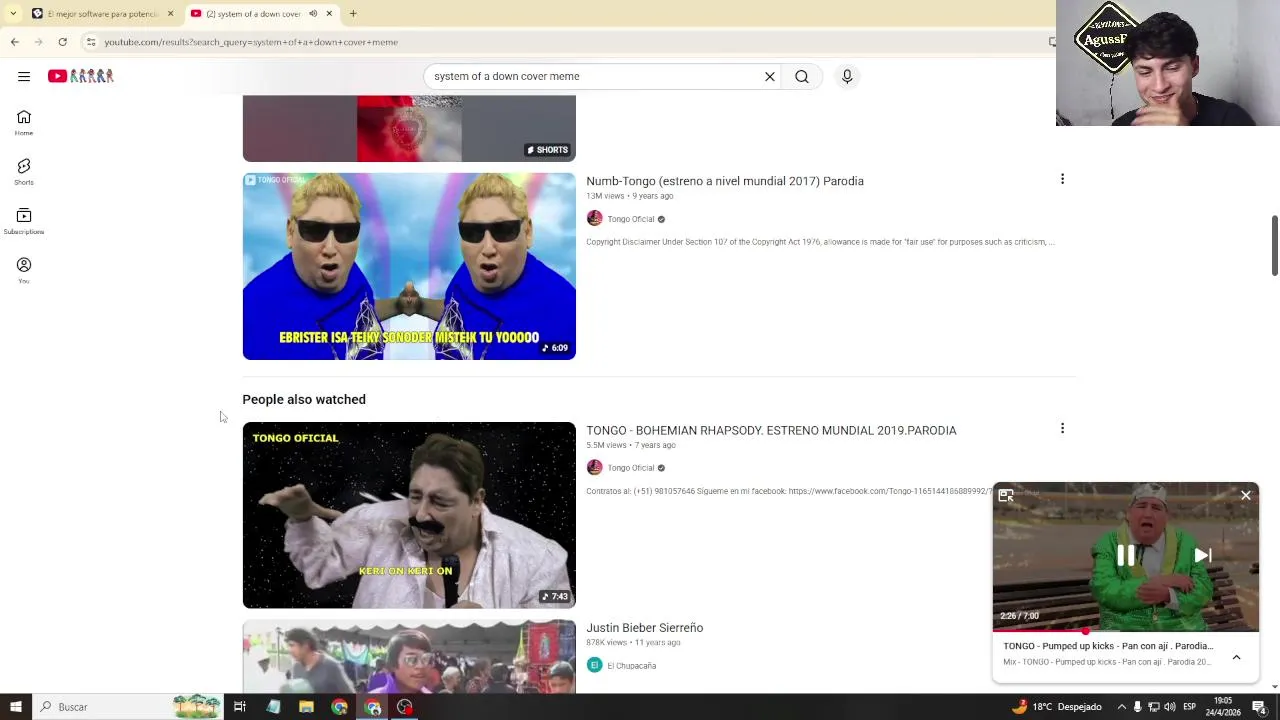Play the Numb-Tongo video thumbnail
The width and height of the screenshot is (1280, 720).
pyautogui.click(x=409, y=266)
